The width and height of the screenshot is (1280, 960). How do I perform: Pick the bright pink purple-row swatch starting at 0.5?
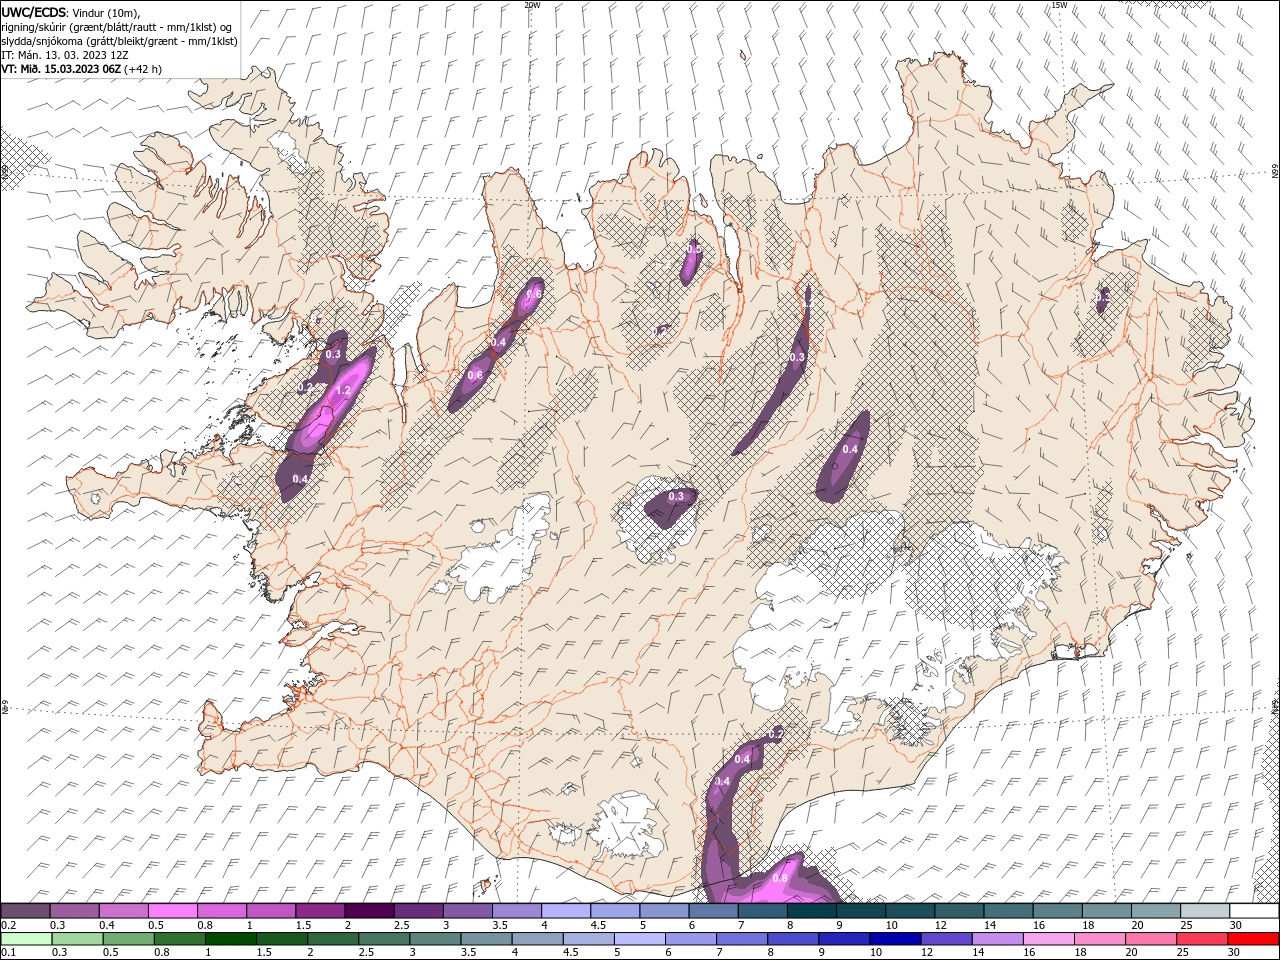(172, 911)
